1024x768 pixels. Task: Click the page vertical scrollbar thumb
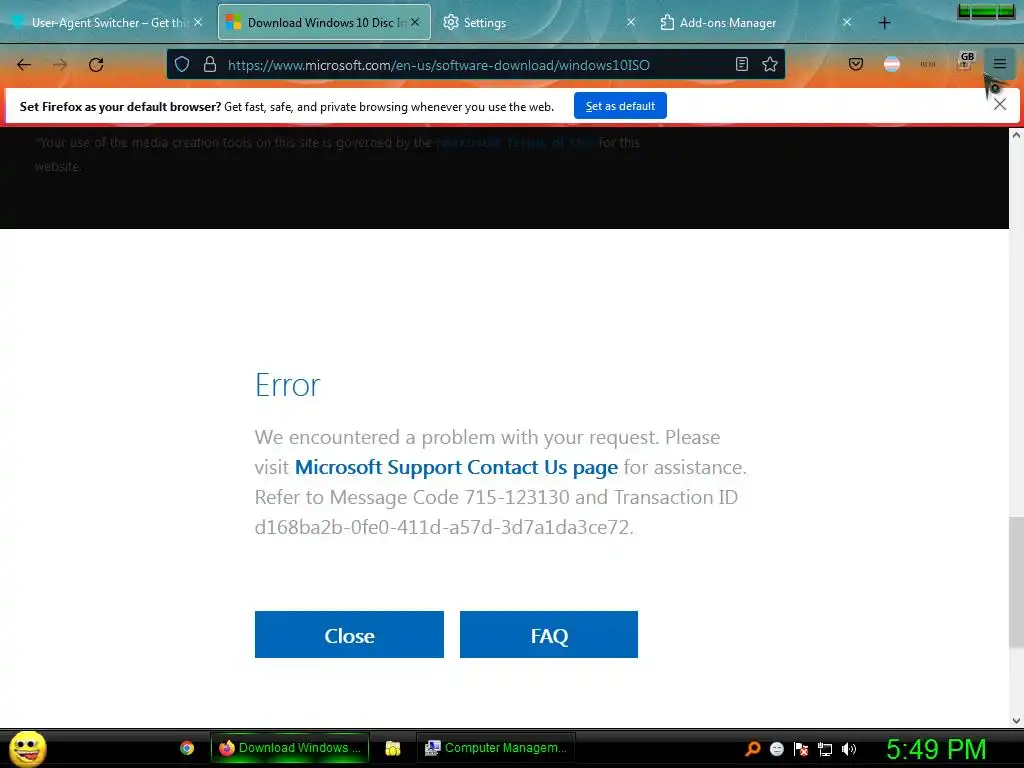point(1016,581)
